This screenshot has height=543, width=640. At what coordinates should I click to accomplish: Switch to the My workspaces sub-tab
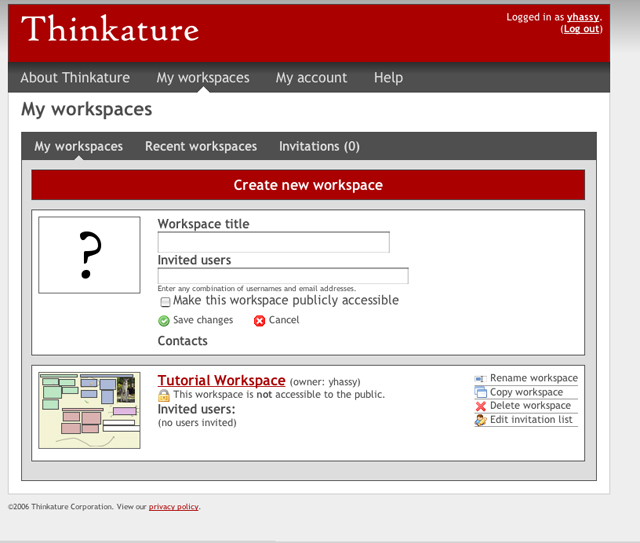78,146
